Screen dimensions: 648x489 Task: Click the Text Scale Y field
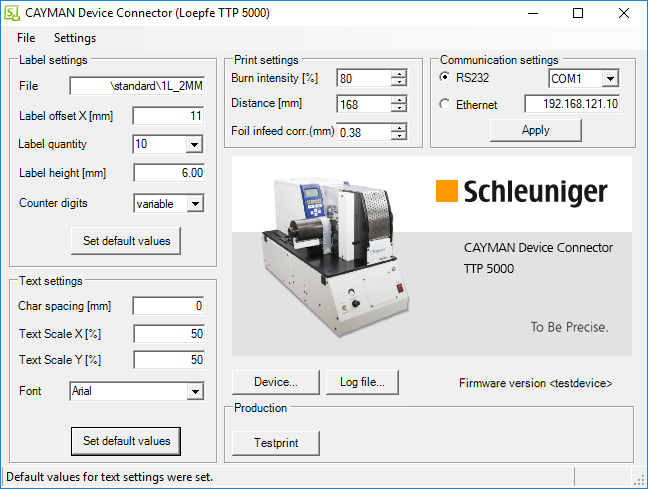pos(169,360)
